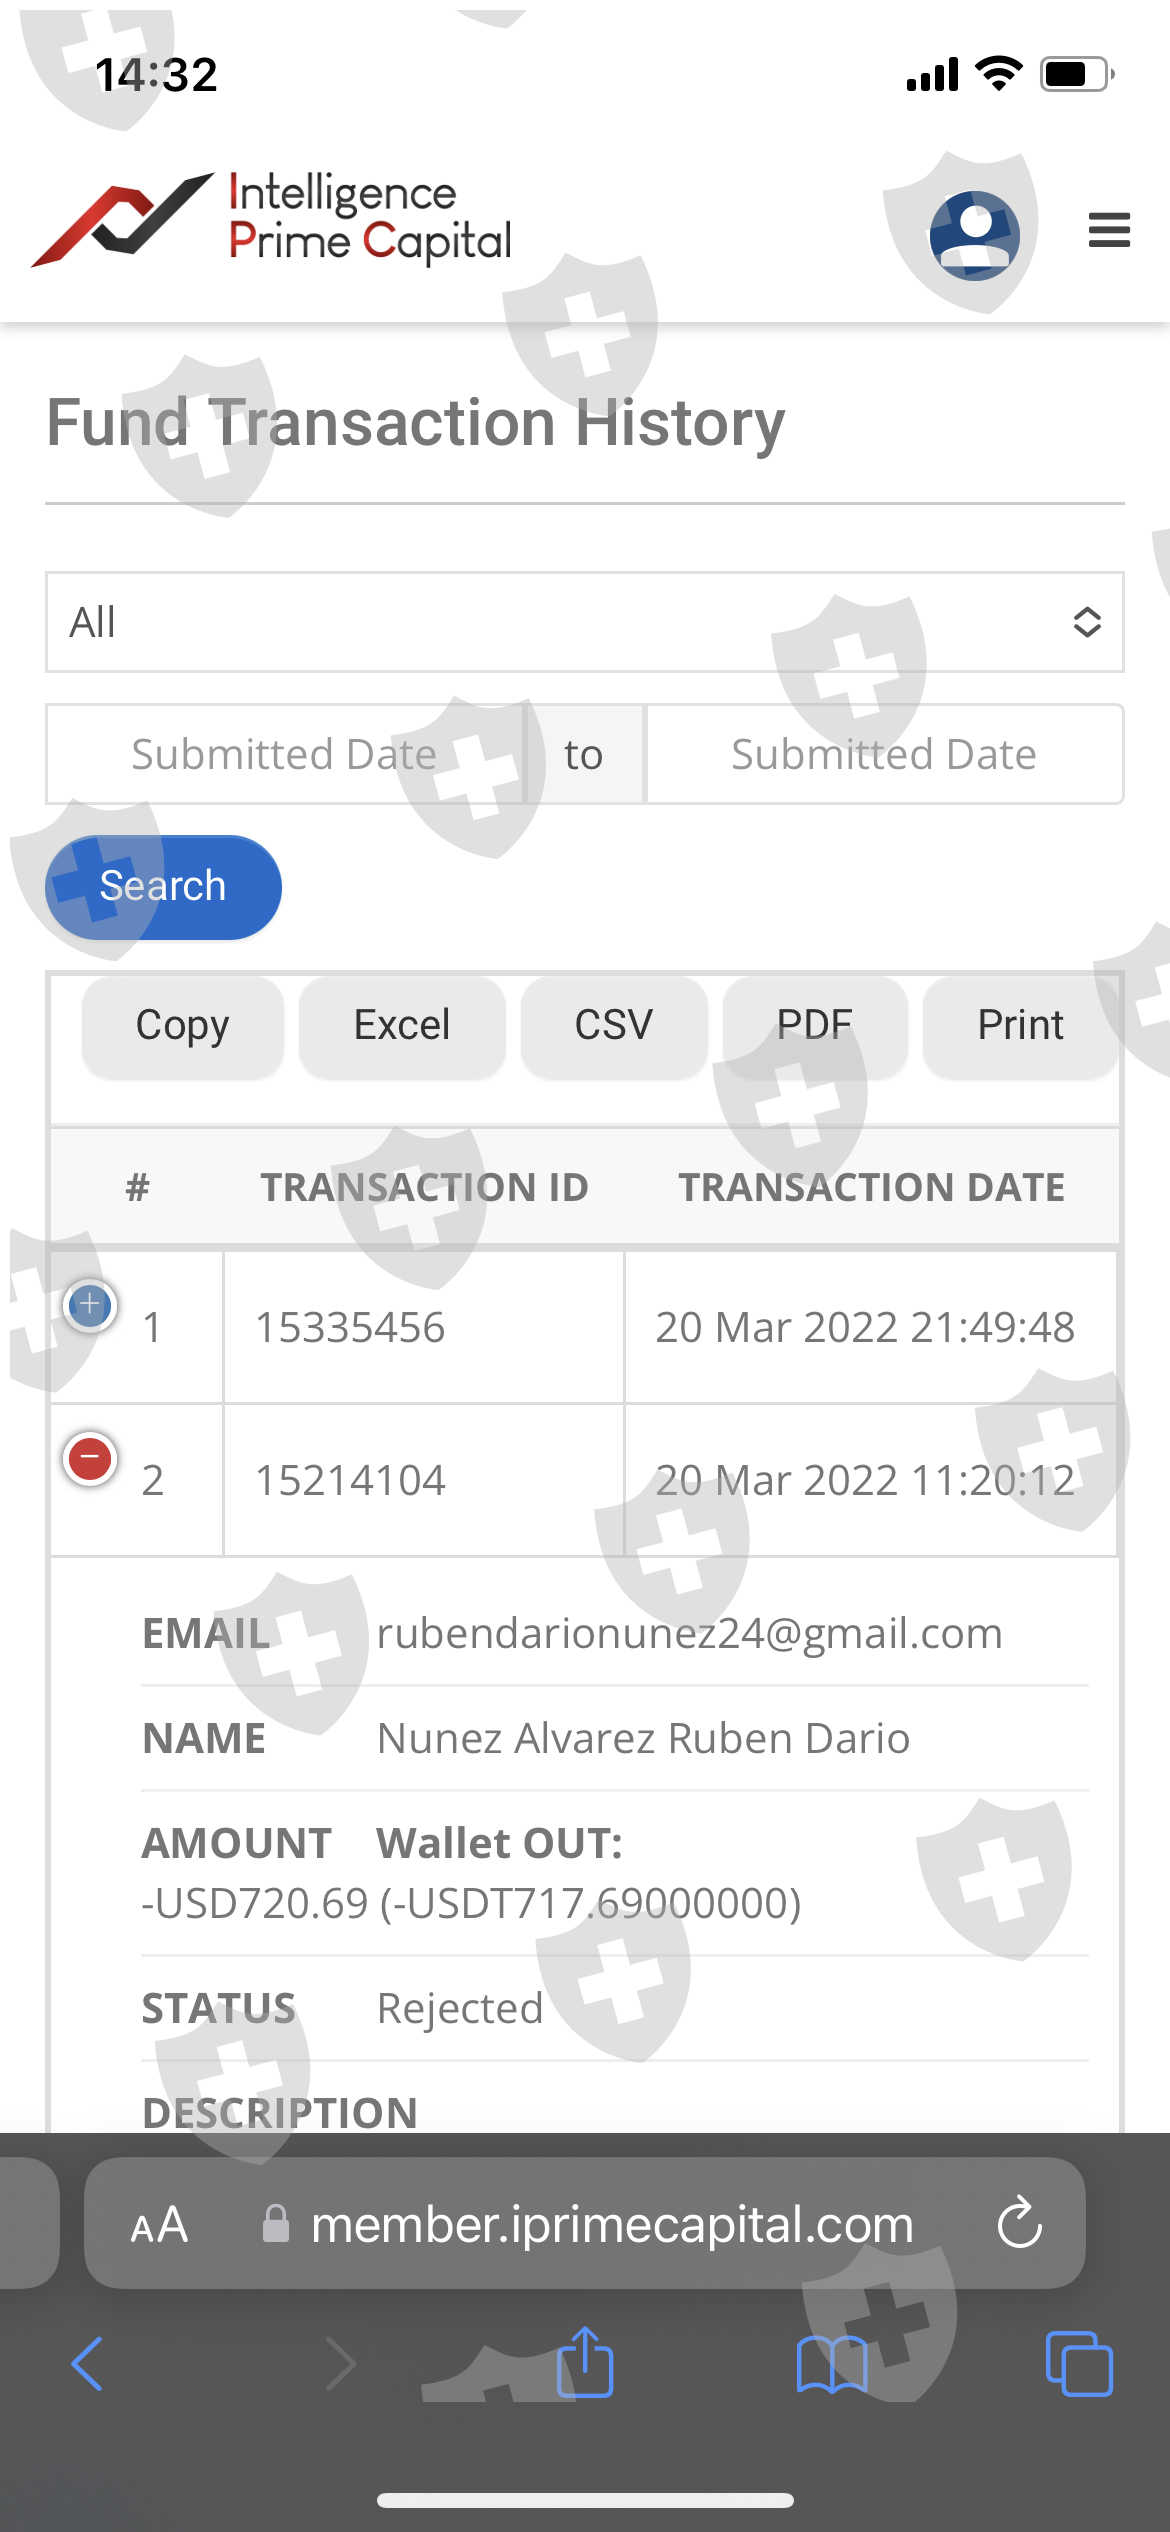Select date 20 Mar 2022 11:20:12
Image resolution: width=1170 pixels, height=2532 pixels.
point(865,1480)
